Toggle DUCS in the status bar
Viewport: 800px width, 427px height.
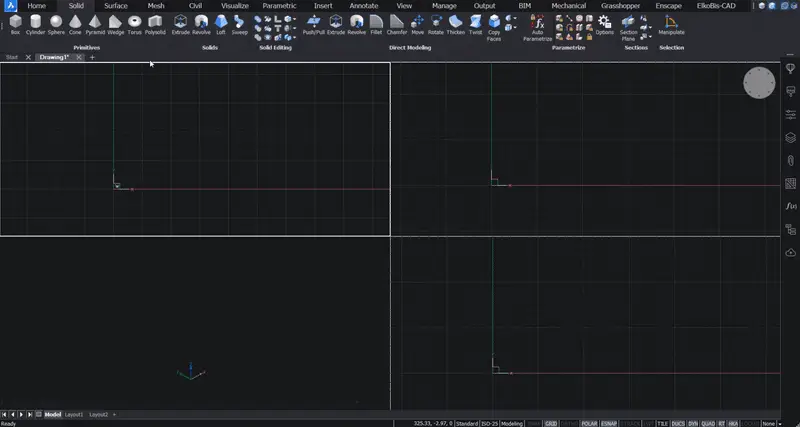(x=678, y=423)
